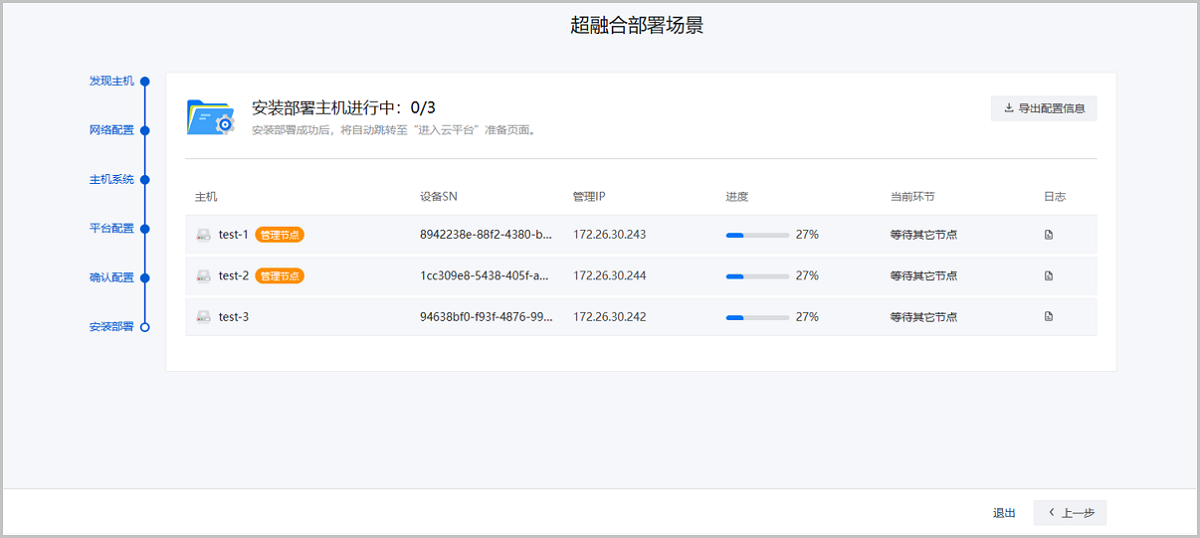Click the 管理节点 badge on test-1

(x=279, y=235)
